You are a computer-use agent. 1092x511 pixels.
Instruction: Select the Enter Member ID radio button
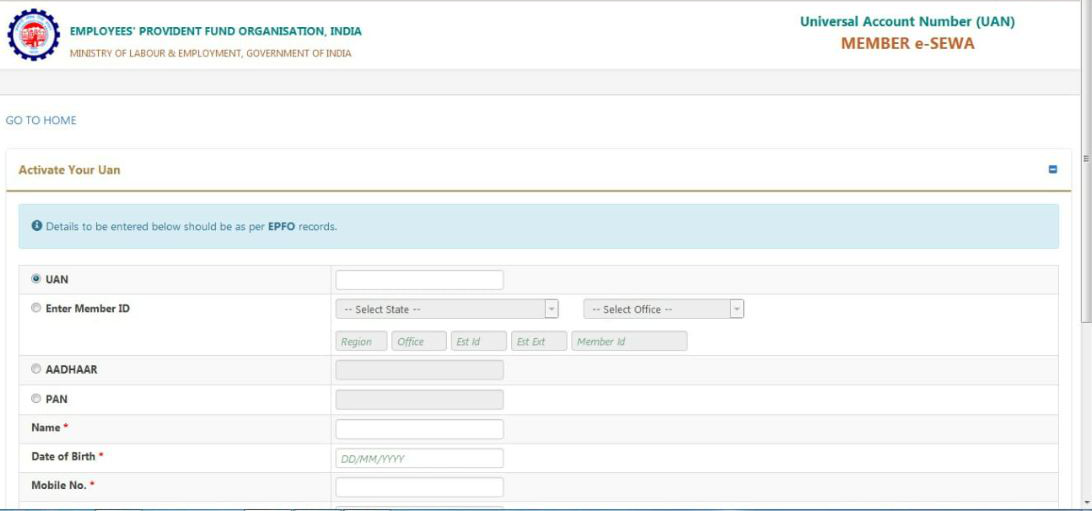pos(37,309)
